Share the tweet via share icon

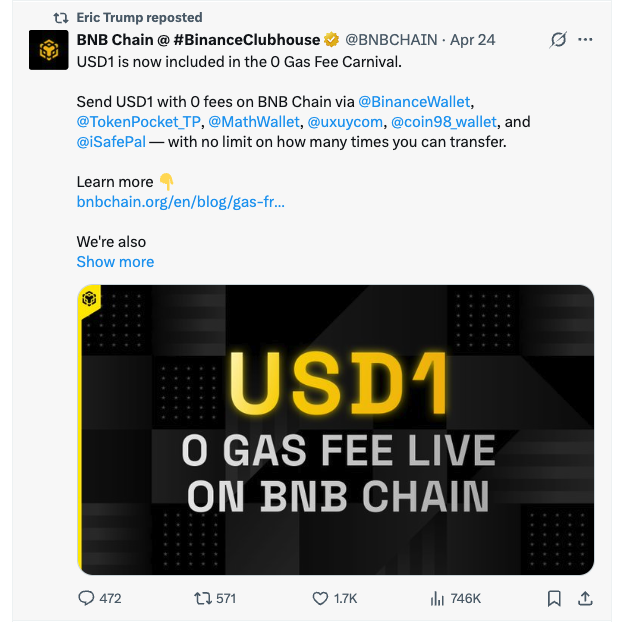click(586, 598)
